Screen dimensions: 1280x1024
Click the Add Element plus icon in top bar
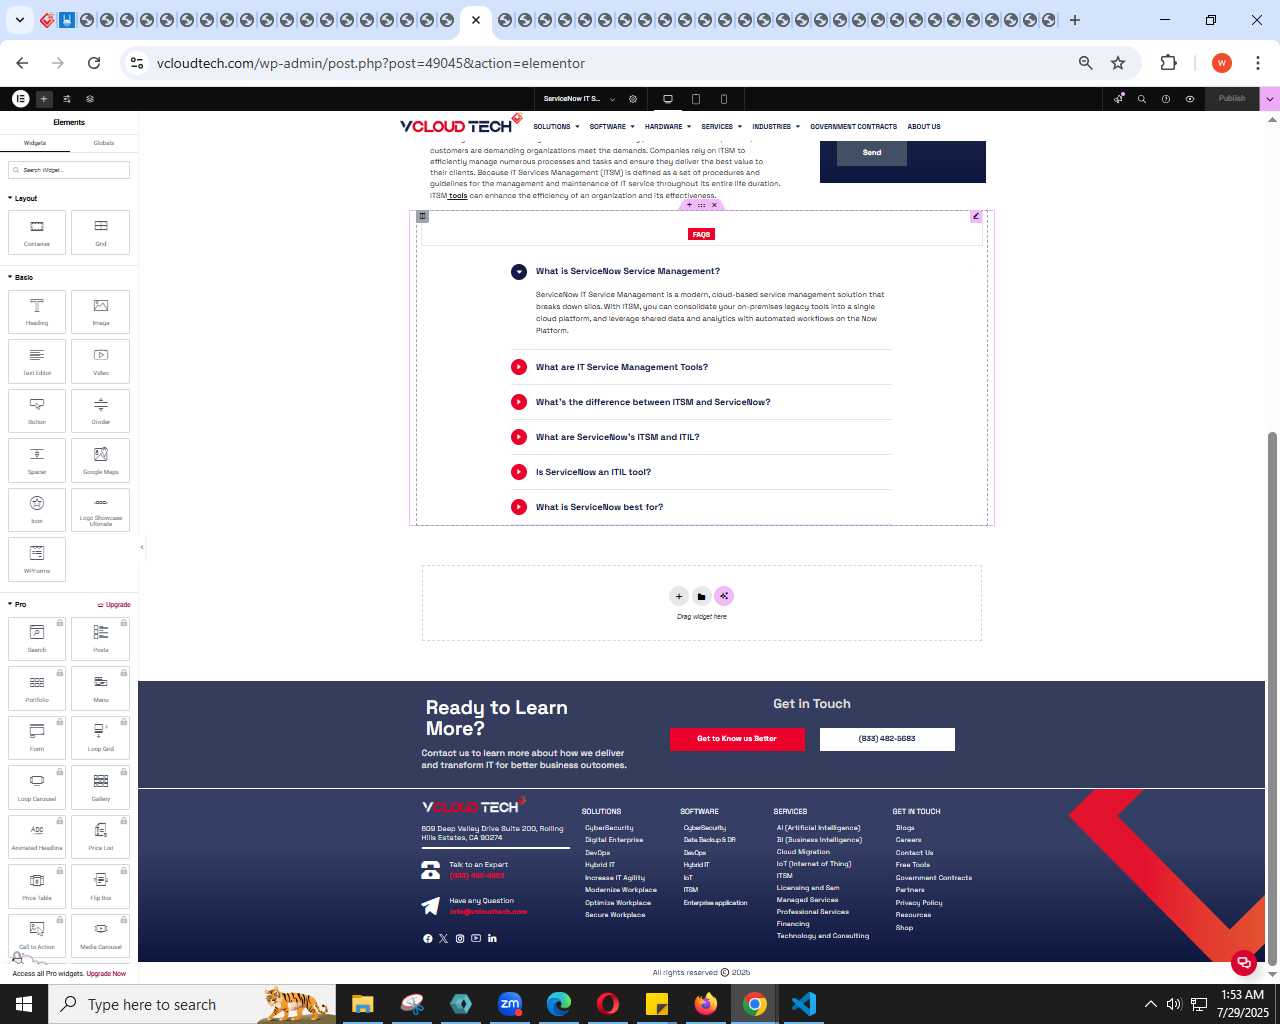pyautogui.click(x=44, y=99)
